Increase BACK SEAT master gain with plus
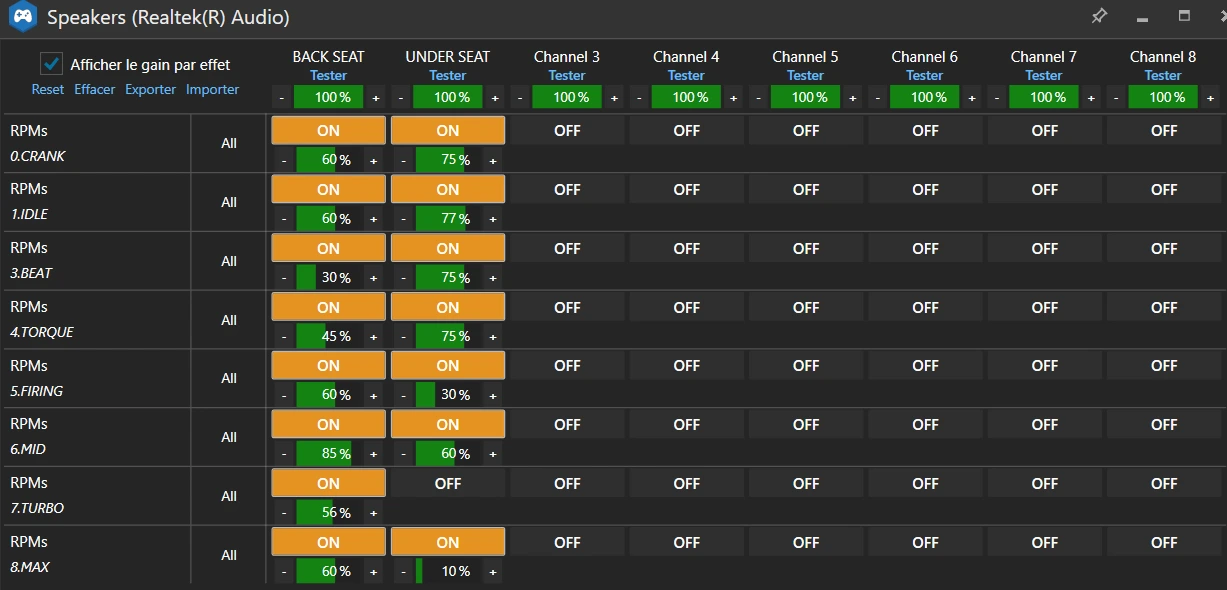The width and height of the screenshot is (1227, 590). (x=376, y=98)
